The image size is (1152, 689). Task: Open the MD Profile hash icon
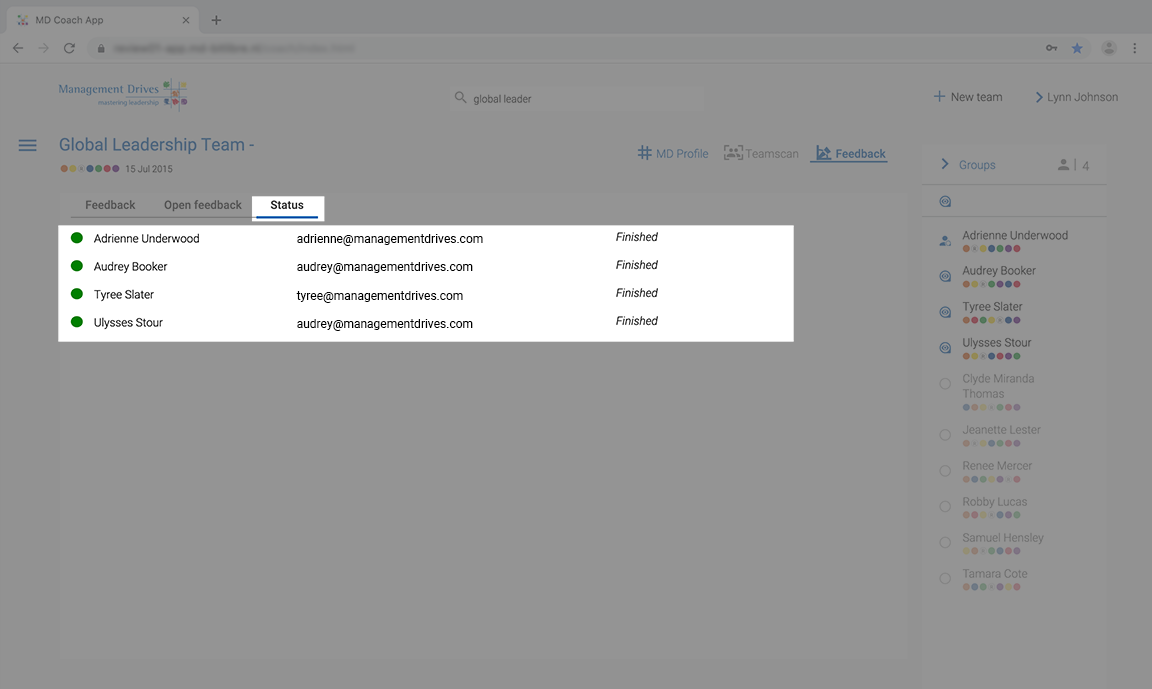[x=644, y=153]
